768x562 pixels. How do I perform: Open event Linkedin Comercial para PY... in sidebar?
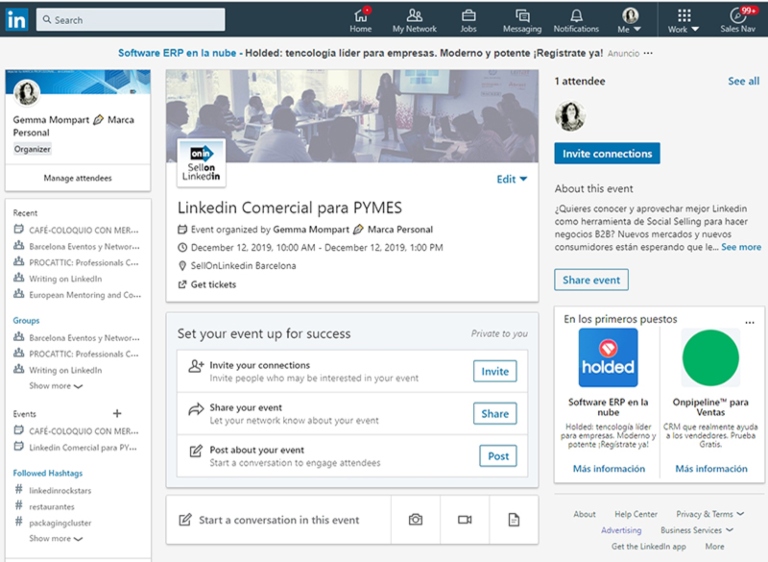coord(83,447)
